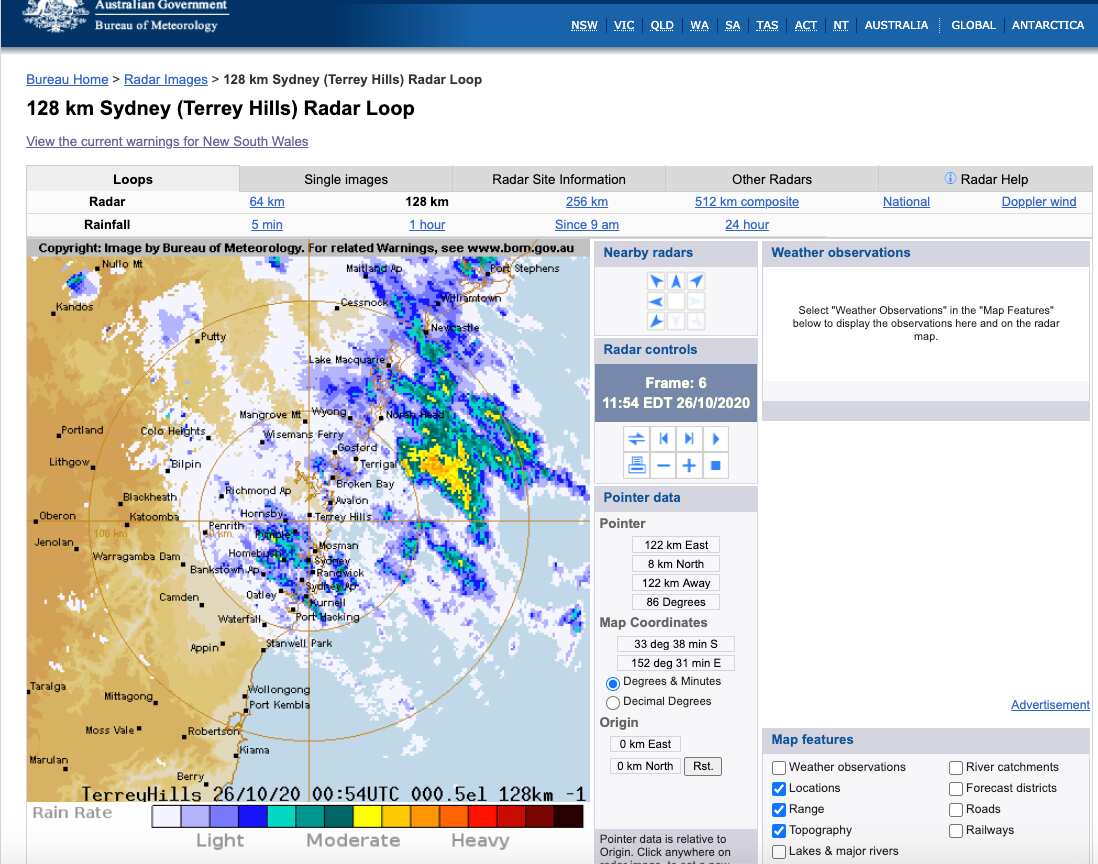The width and height of the screenshot is (1098, 864).
Task: Jump to the first radar frame
Action: coord(663,438)
